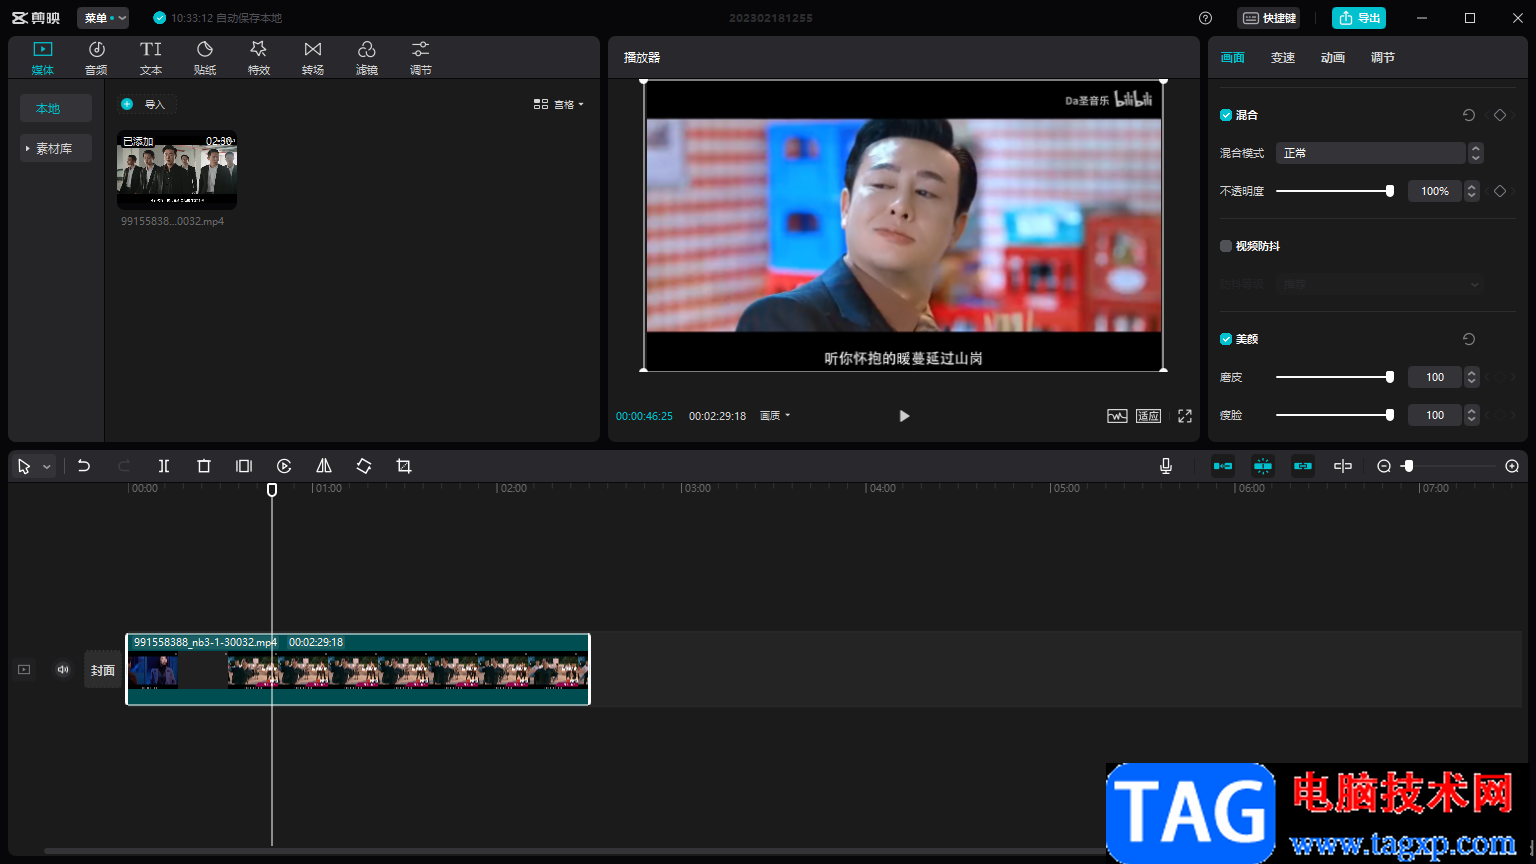Add keyframe for 混合 section
This screenshot has width=1536, height=864.
pyautogui.click(x=1500, y=115)
